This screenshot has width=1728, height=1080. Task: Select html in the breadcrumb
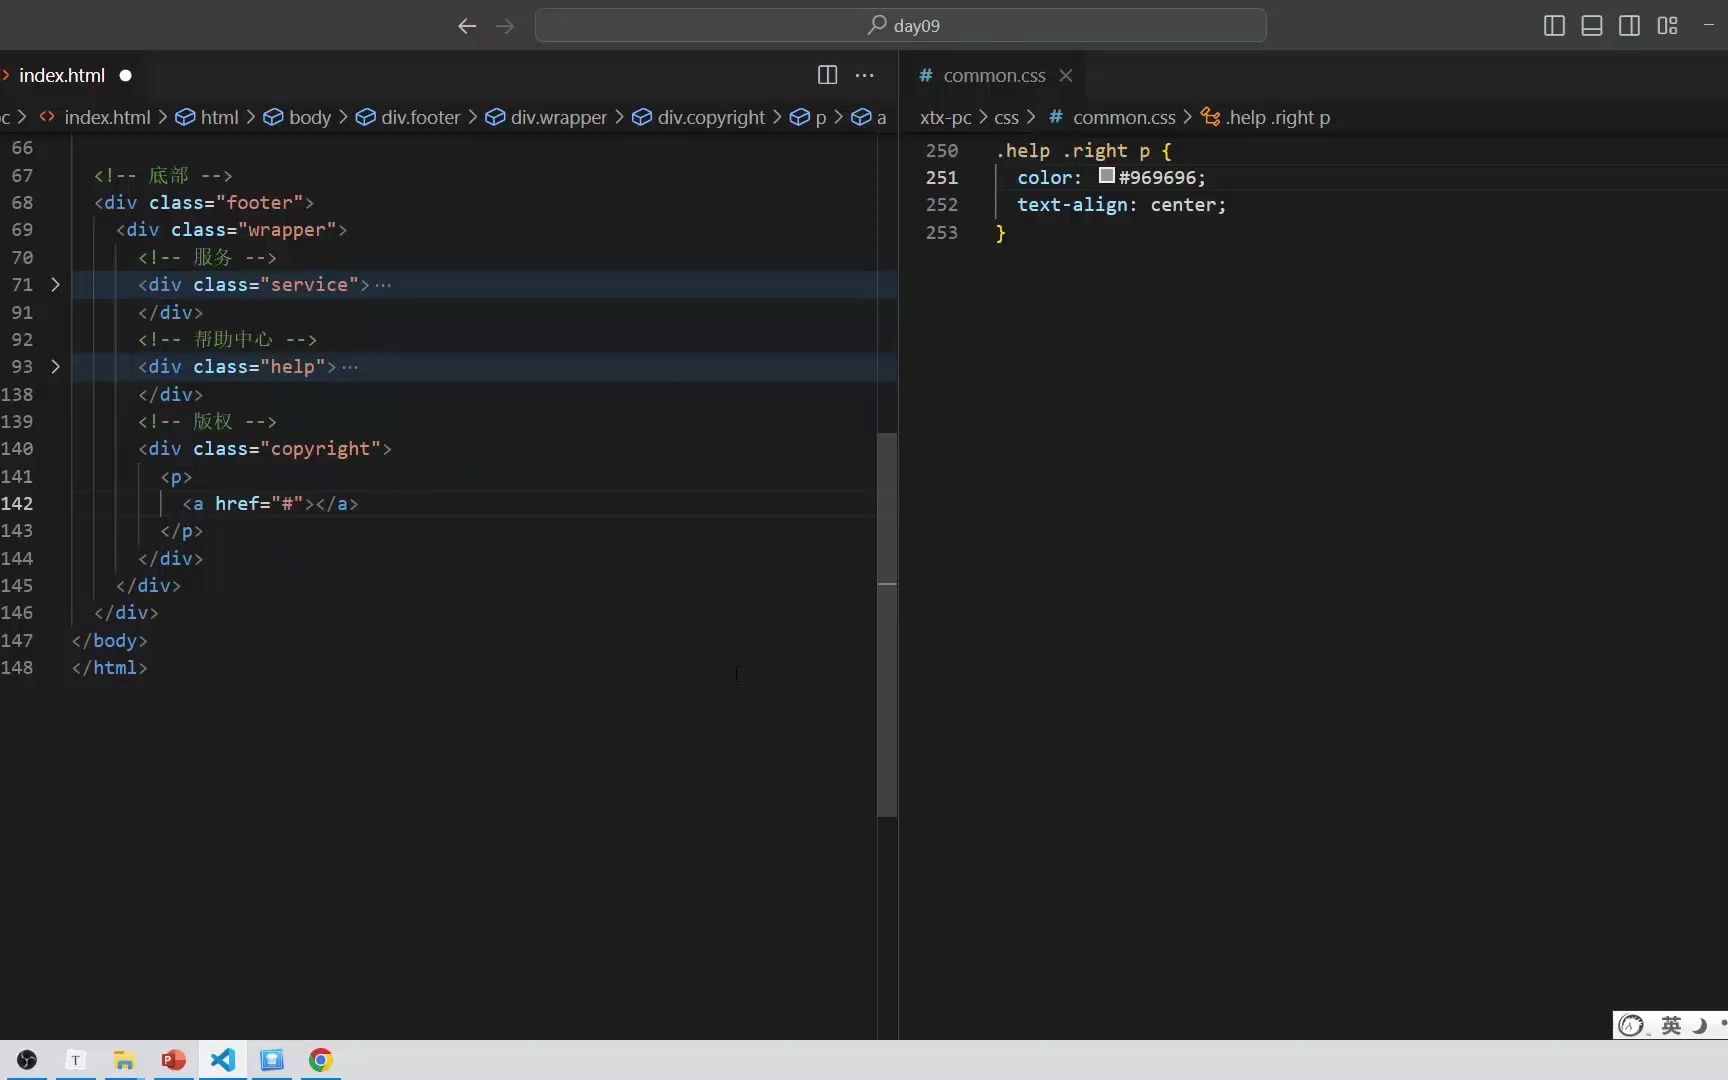point(219,117)
